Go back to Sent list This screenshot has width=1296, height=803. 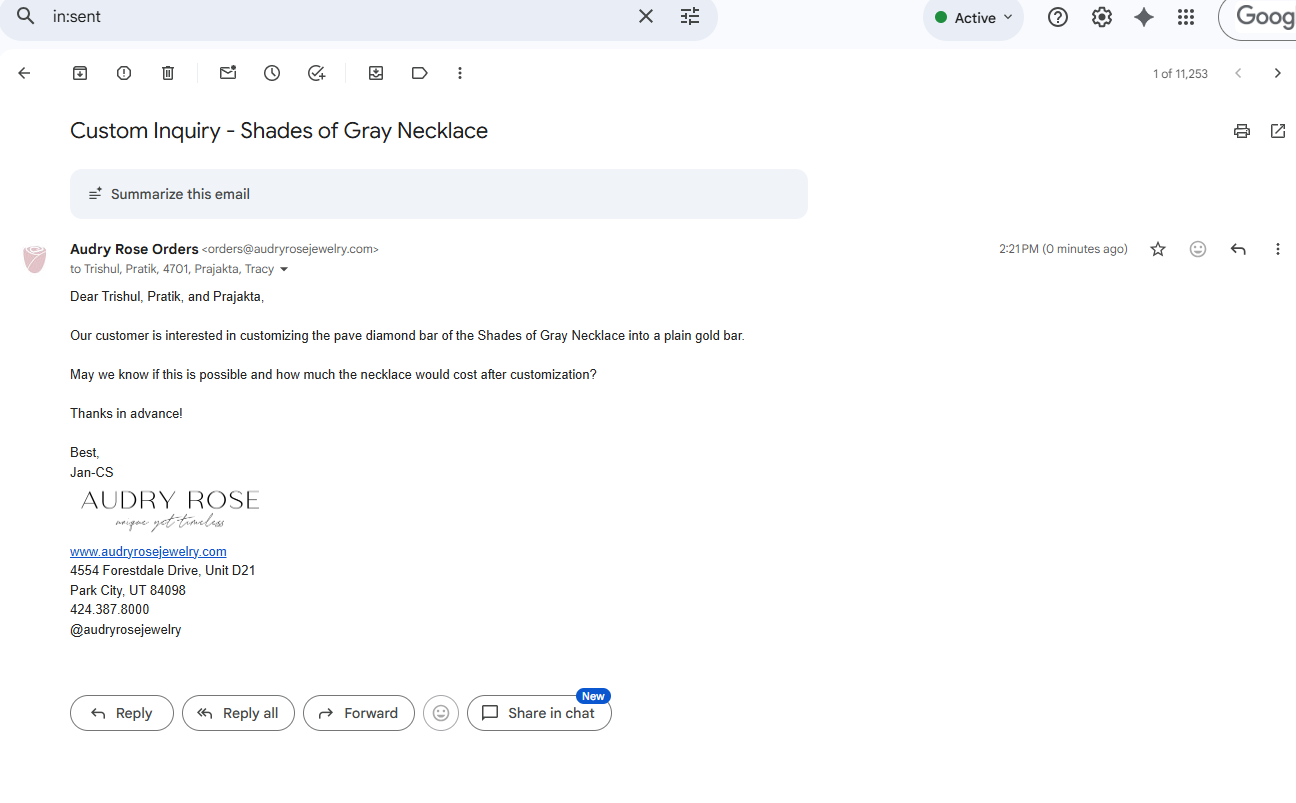[25, 73]
